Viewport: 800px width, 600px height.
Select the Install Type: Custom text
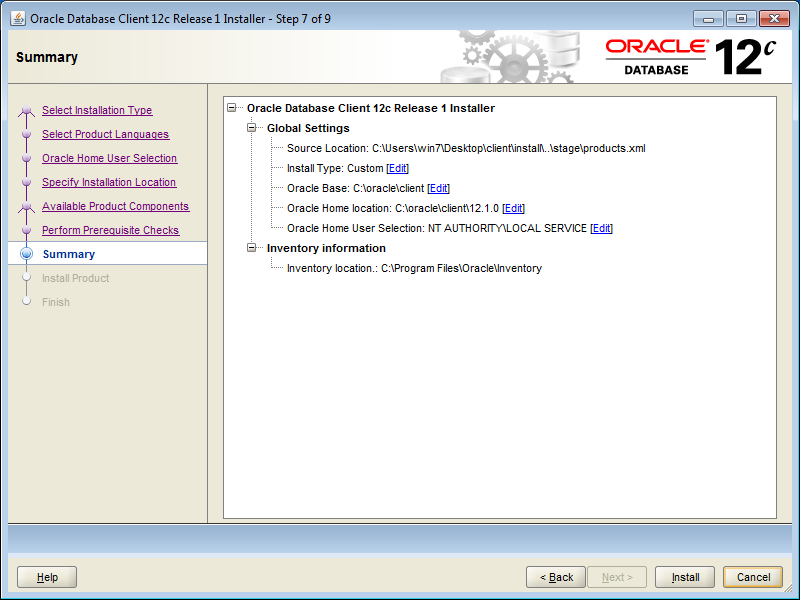point(335,168)
